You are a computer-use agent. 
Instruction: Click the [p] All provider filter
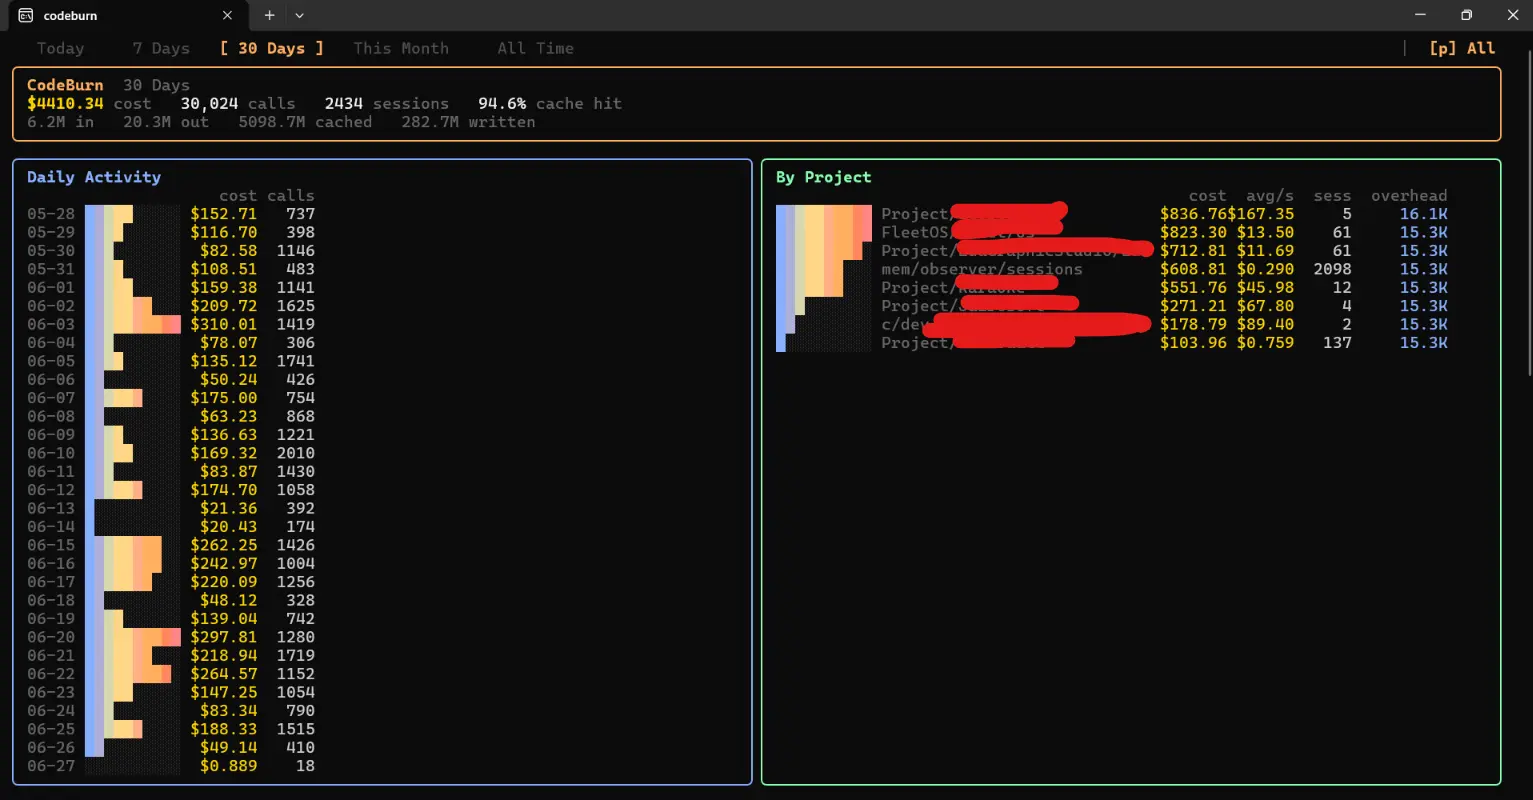pos(1462,48)
